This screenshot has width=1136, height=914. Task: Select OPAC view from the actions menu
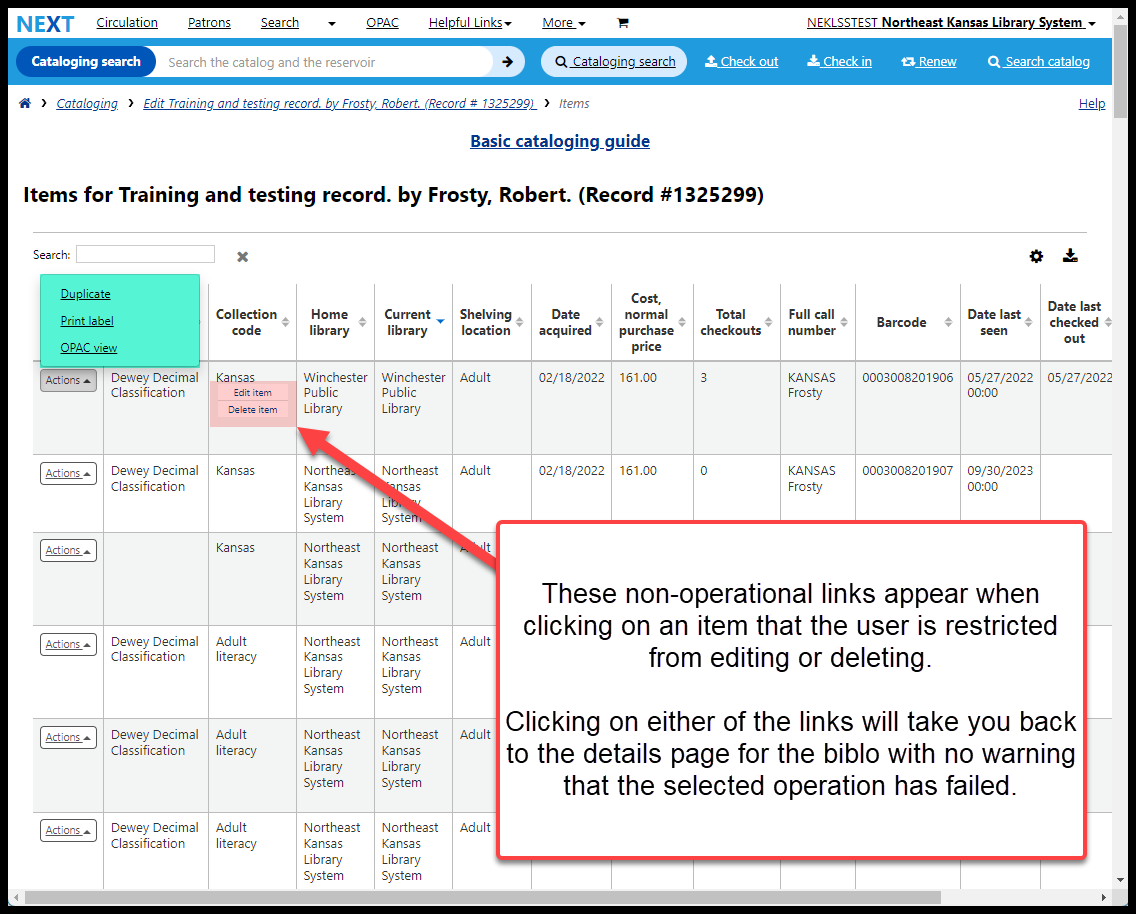[89, 348]
